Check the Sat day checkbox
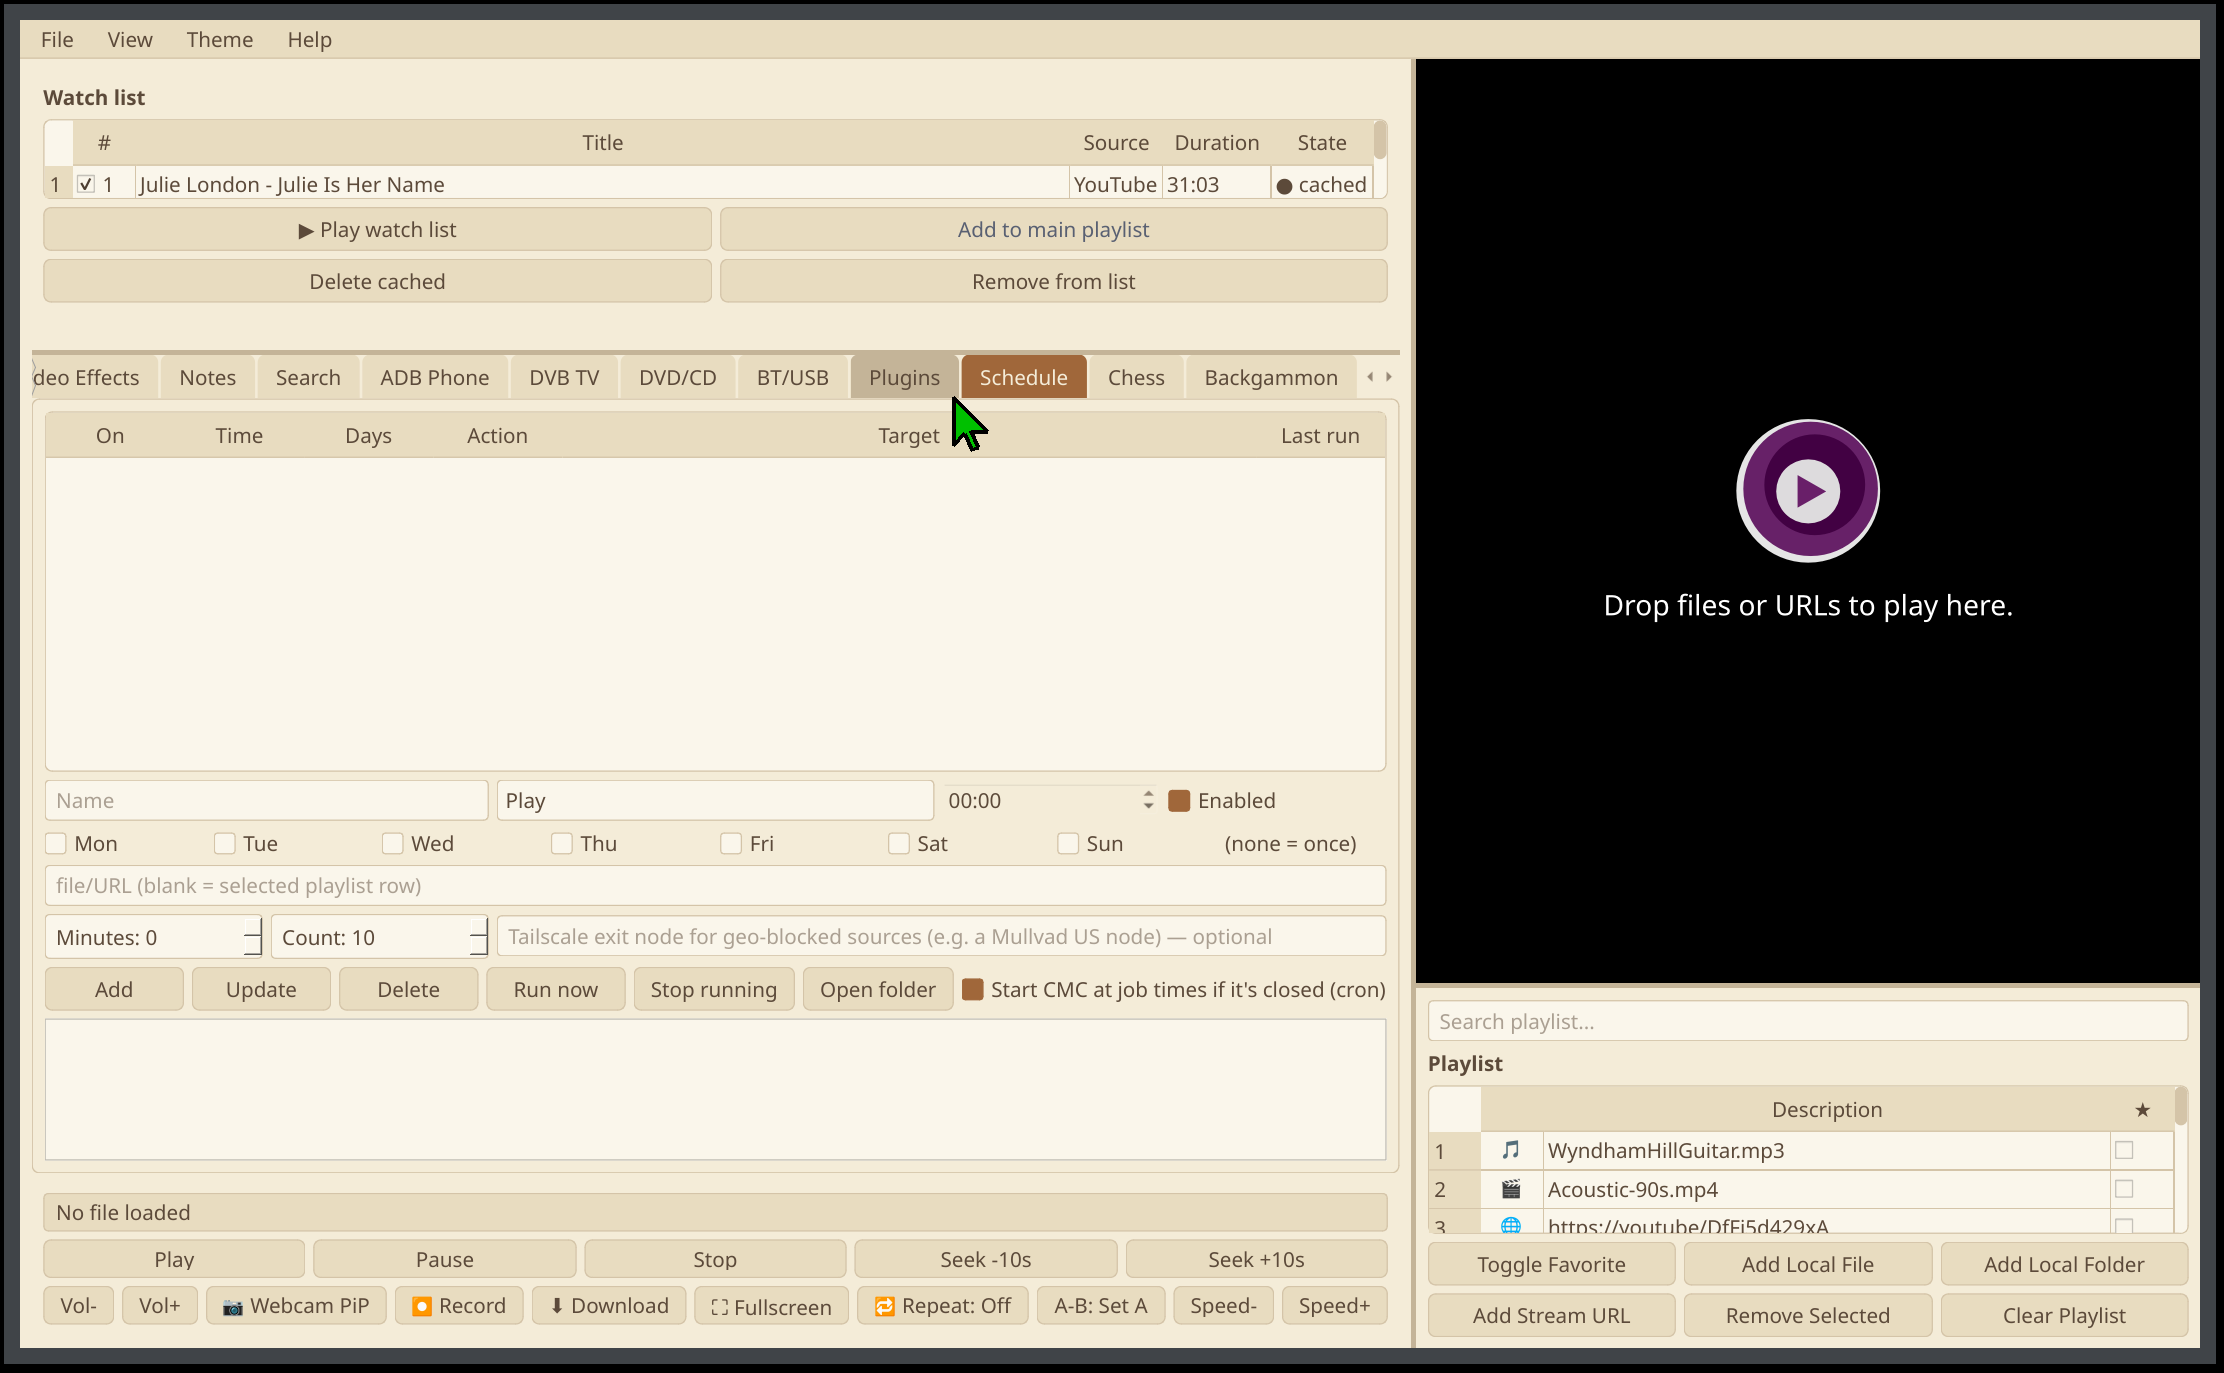The width and height of the screenshot is (2224, 1373). 899,844
